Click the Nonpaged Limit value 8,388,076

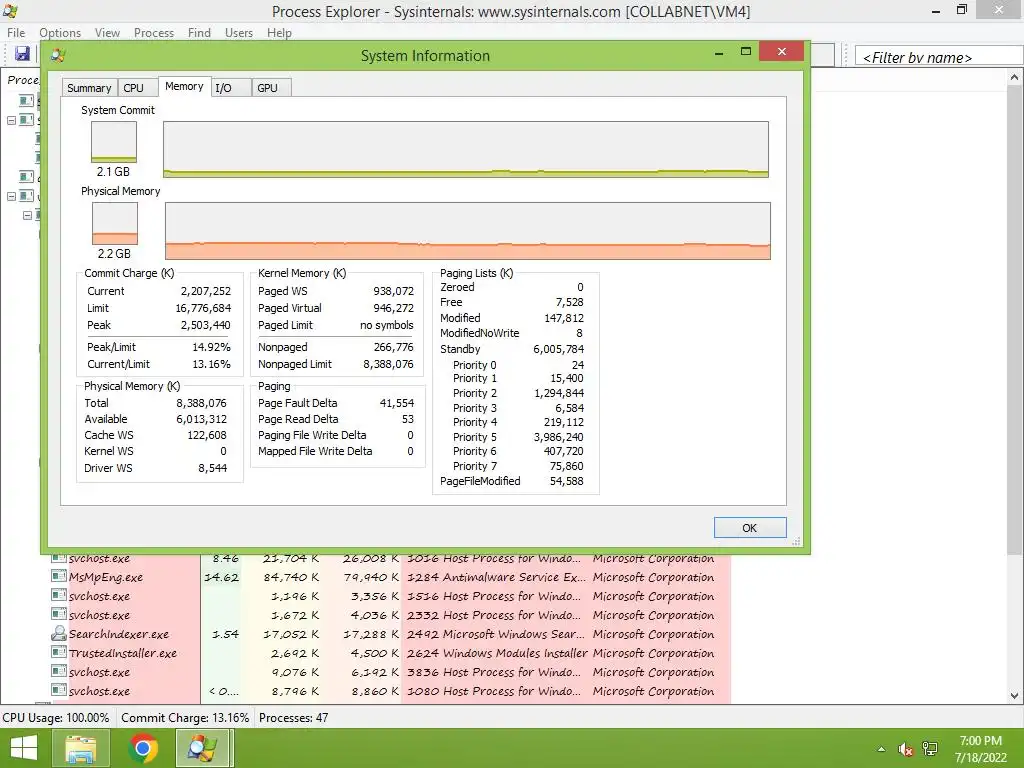[388, 364]
